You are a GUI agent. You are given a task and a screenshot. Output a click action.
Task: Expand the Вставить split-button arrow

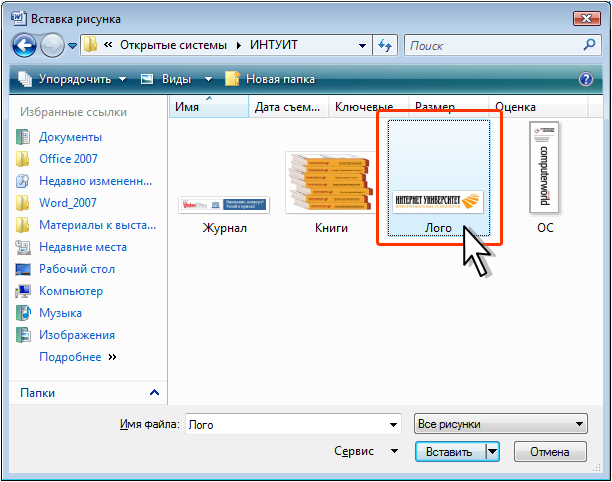tap(493, 452)
